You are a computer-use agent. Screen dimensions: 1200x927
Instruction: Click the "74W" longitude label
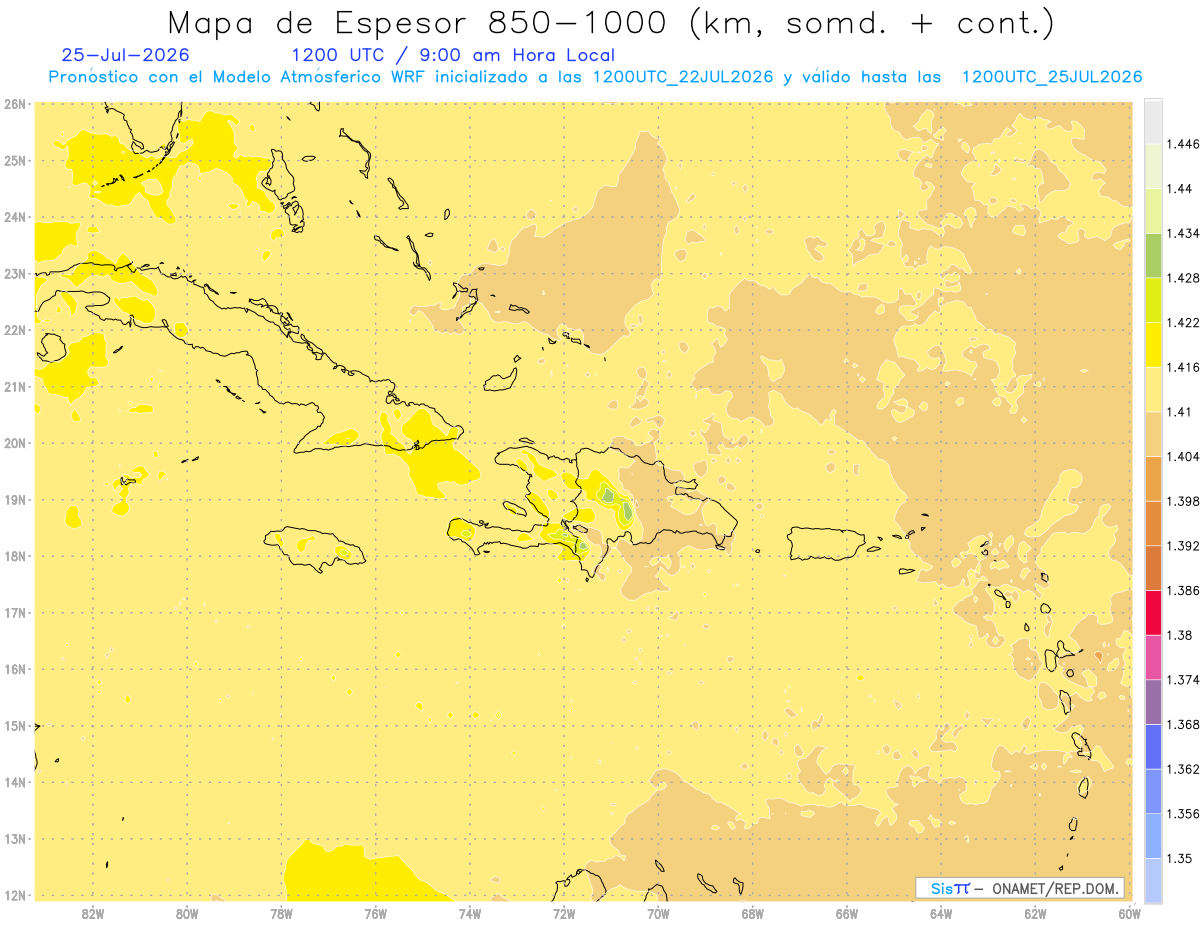[470, 913]
